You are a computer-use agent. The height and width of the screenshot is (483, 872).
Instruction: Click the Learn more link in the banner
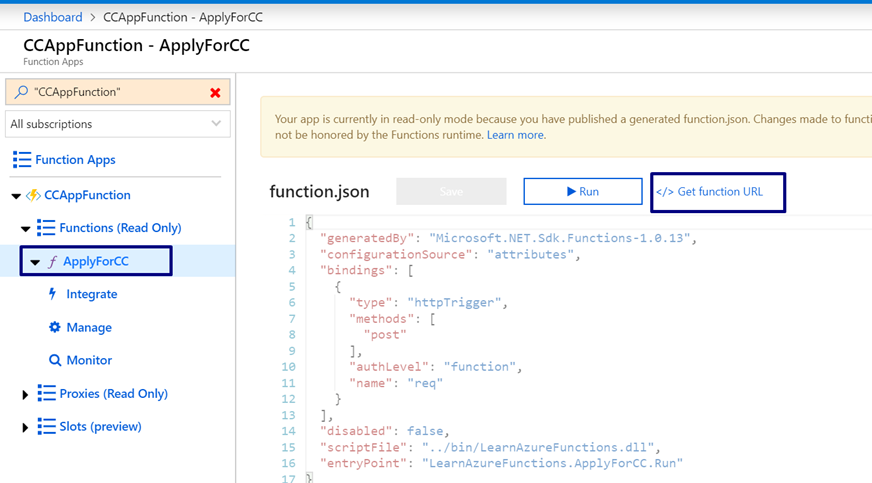[x=516, y=135]
